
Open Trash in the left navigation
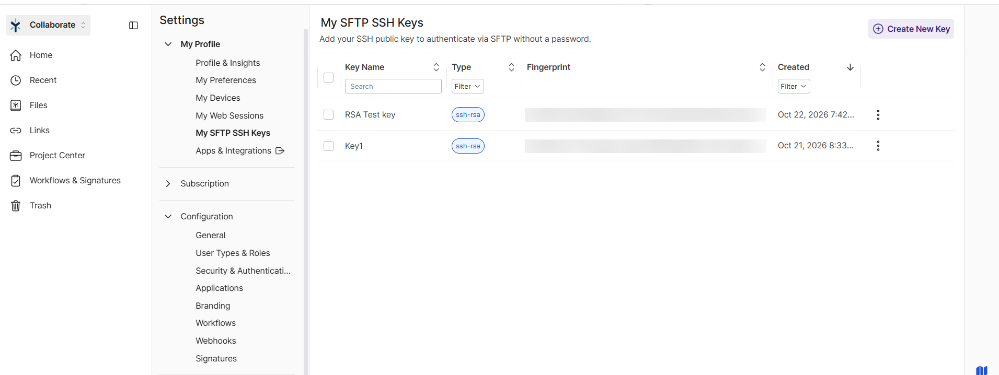tap(40, 206)
